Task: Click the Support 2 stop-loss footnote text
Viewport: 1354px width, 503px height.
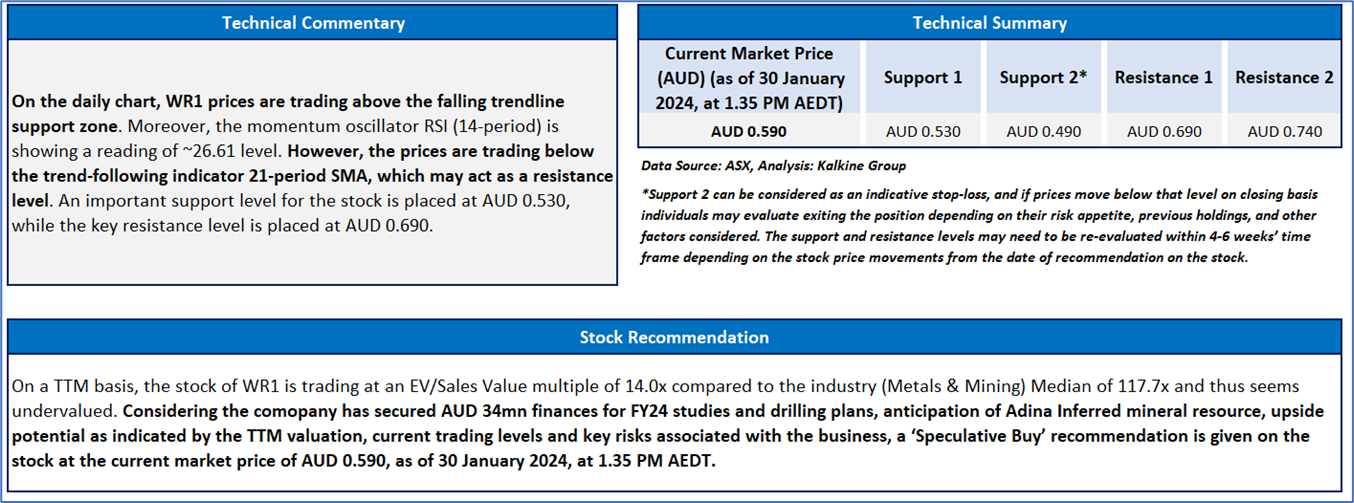Action: click(x=980, y=215)
